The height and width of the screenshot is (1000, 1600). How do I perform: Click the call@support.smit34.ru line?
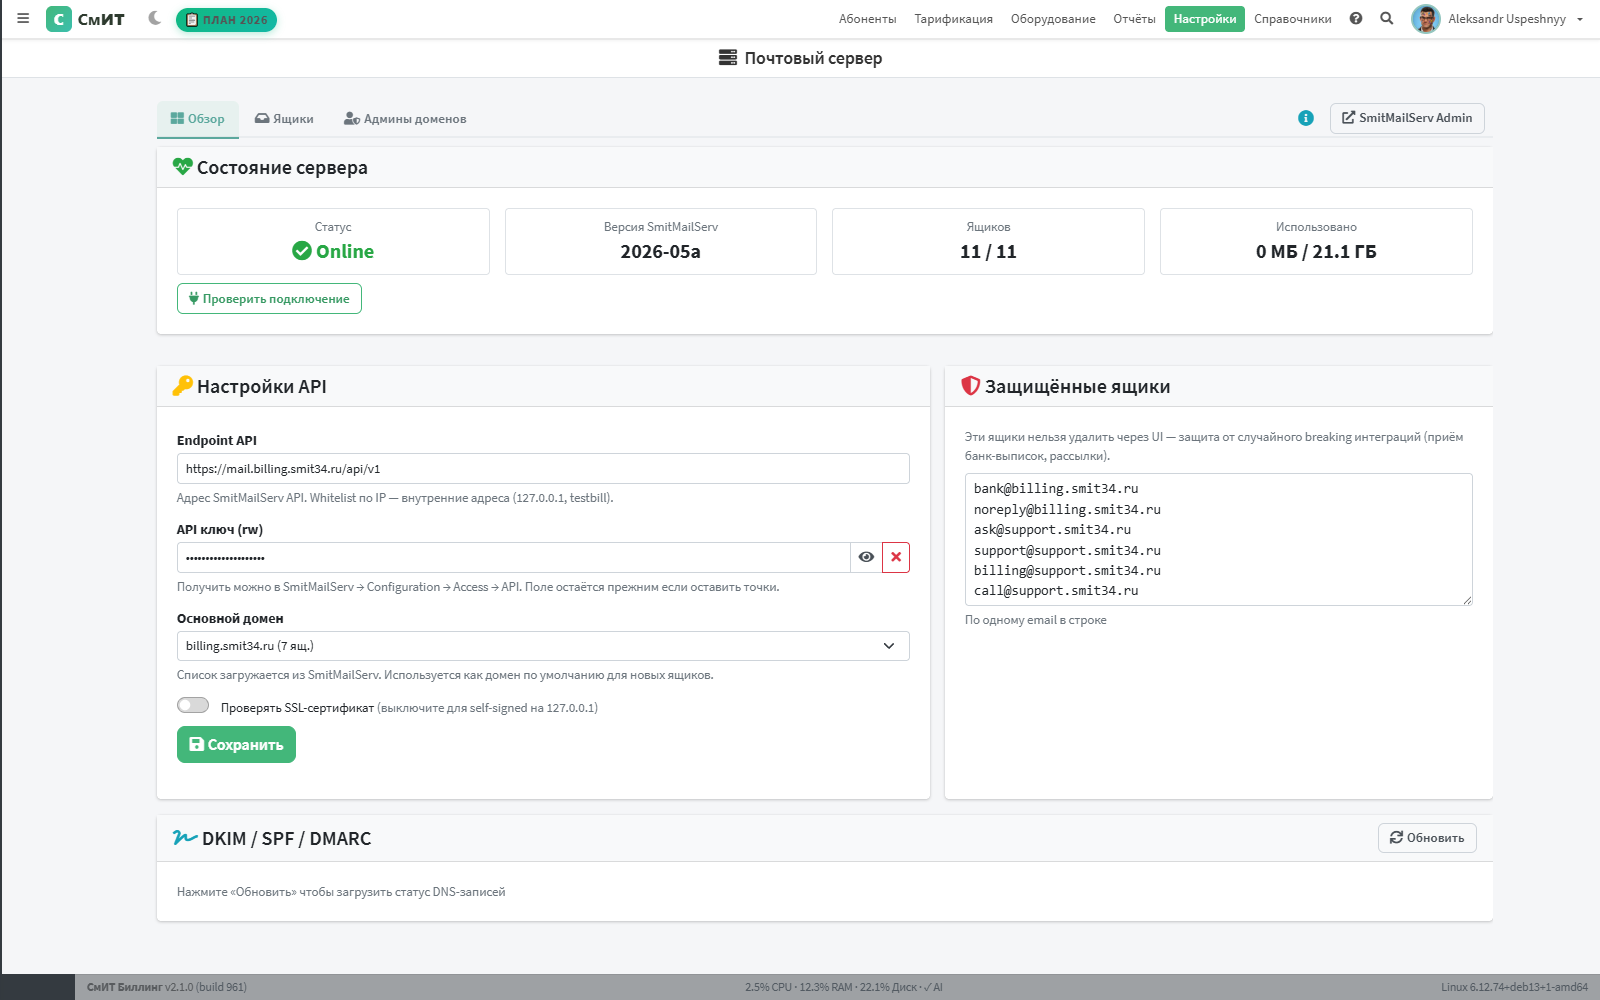1056,591
